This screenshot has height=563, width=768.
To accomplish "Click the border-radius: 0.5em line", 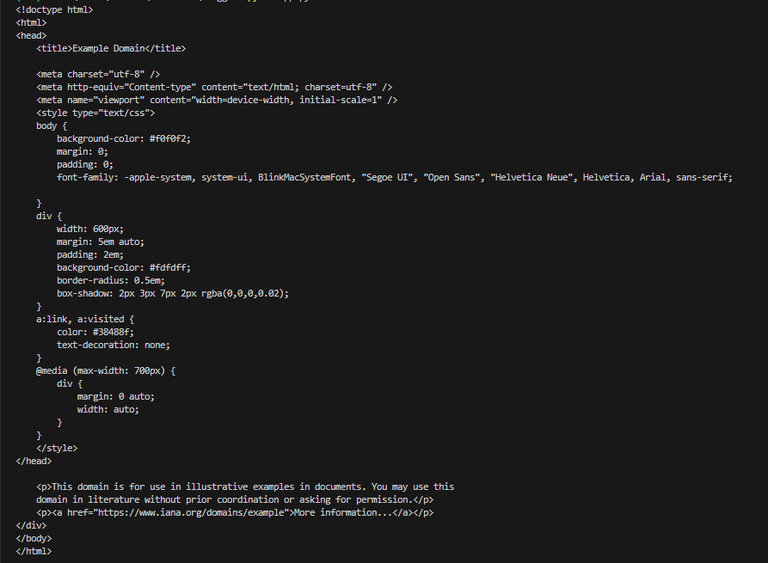I will click(x=110, y=280).
